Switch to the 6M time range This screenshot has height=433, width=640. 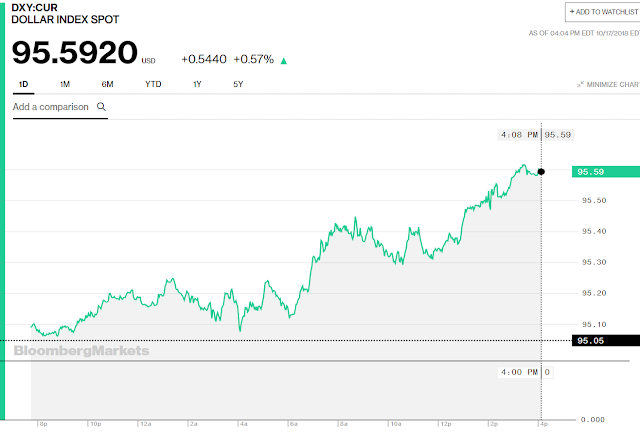point(107,84)
